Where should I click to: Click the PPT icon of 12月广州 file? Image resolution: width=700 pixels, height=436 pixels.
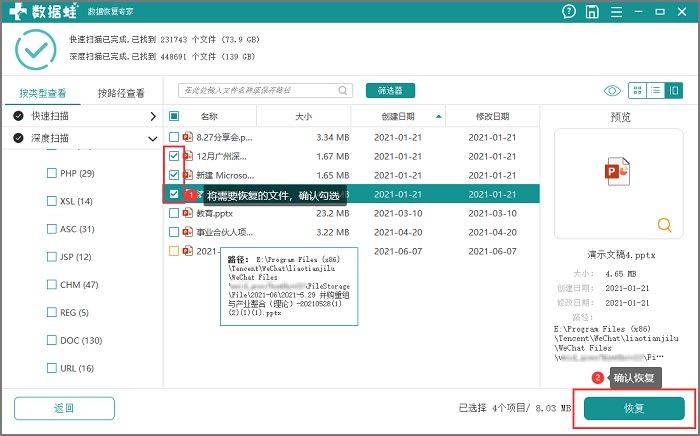pyautogui.click(x=188, y=156)
